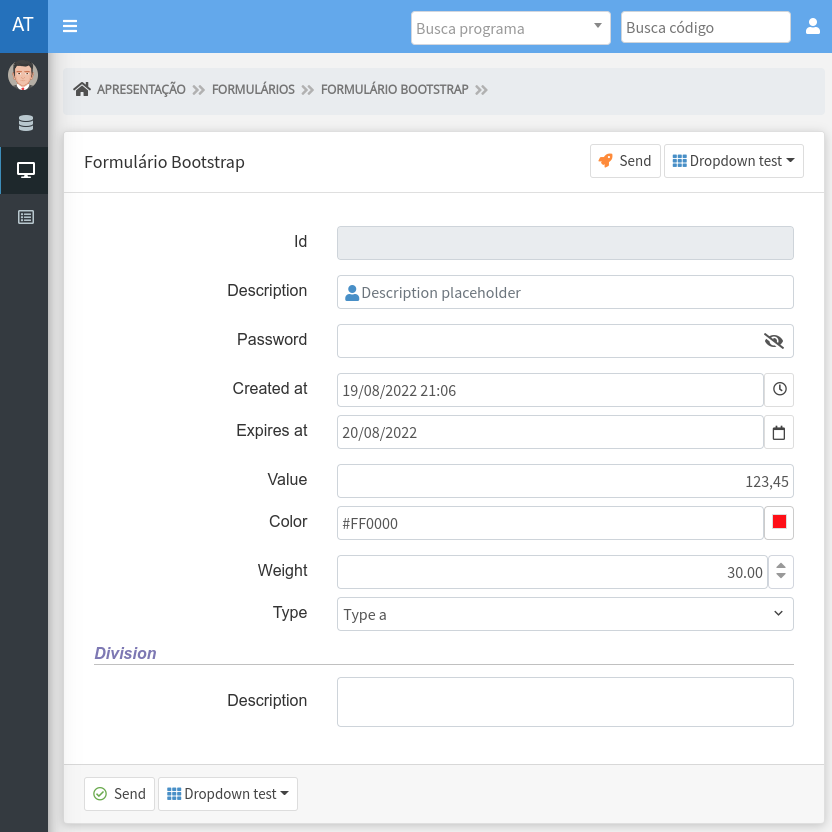Open the calendar icon beside Expires at
832x832 pixels.
tap(779, 433)
